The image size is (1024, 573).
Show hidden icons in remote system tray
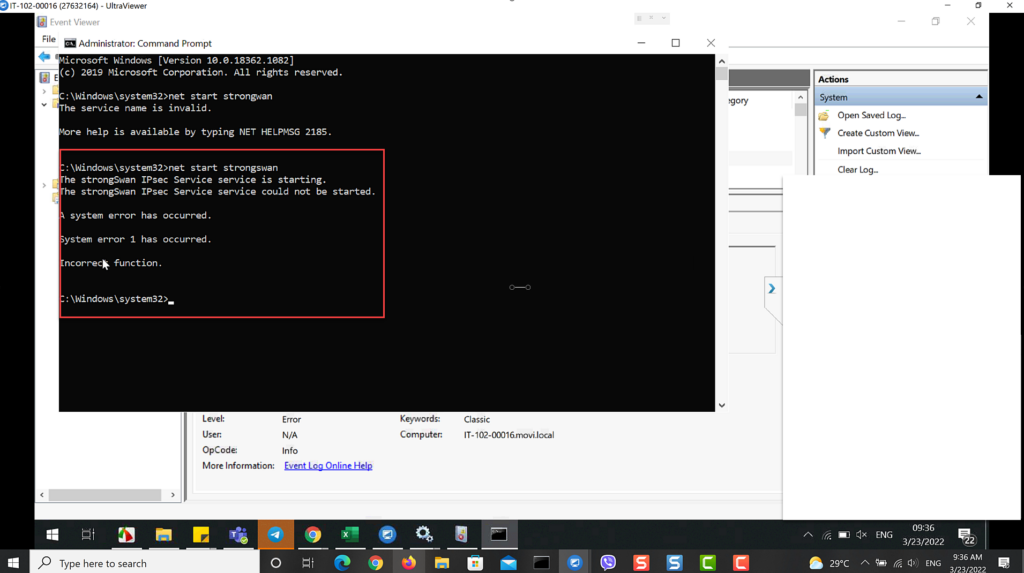click(808, 535)
